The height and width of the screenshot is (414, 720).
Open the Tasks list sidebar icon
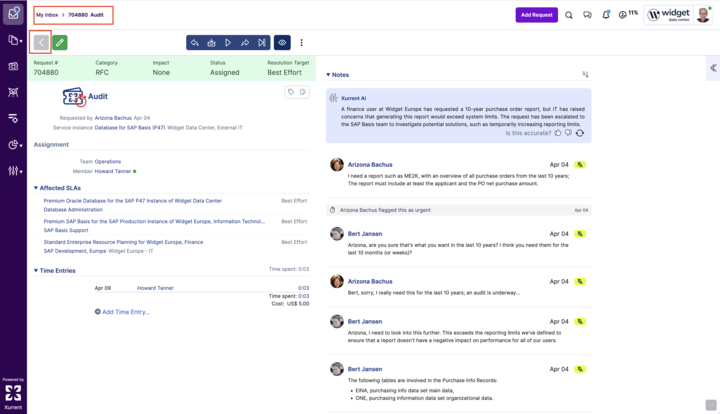[x=13, y=118]
